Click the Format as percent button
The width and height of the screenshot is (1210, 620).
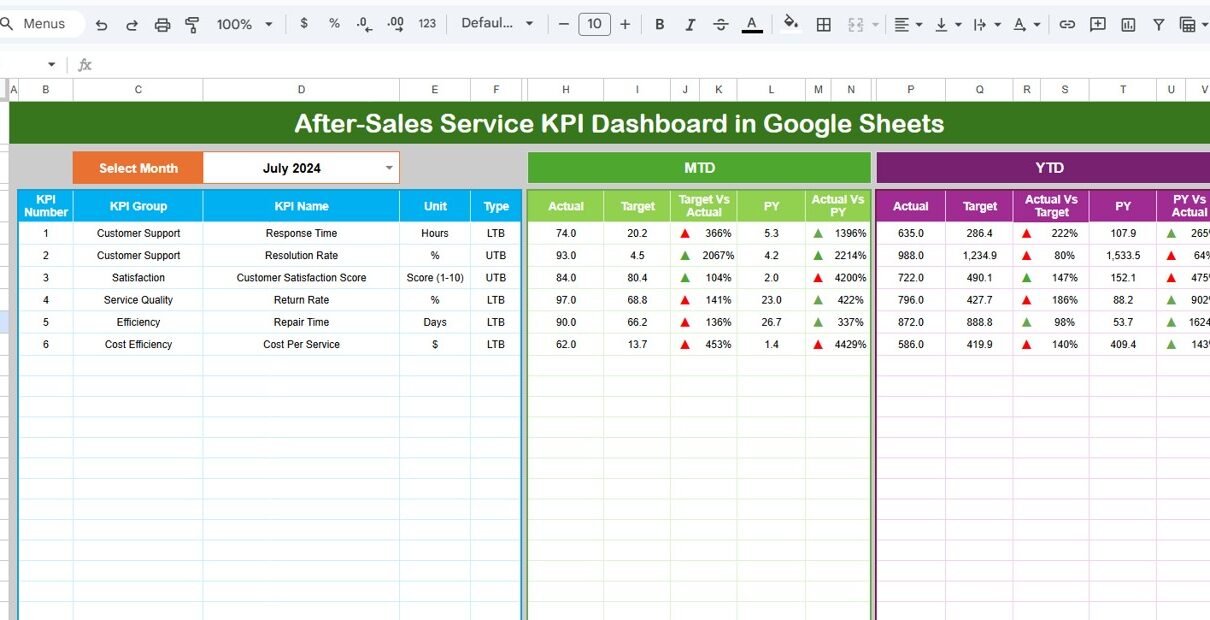tap(334, 24)
